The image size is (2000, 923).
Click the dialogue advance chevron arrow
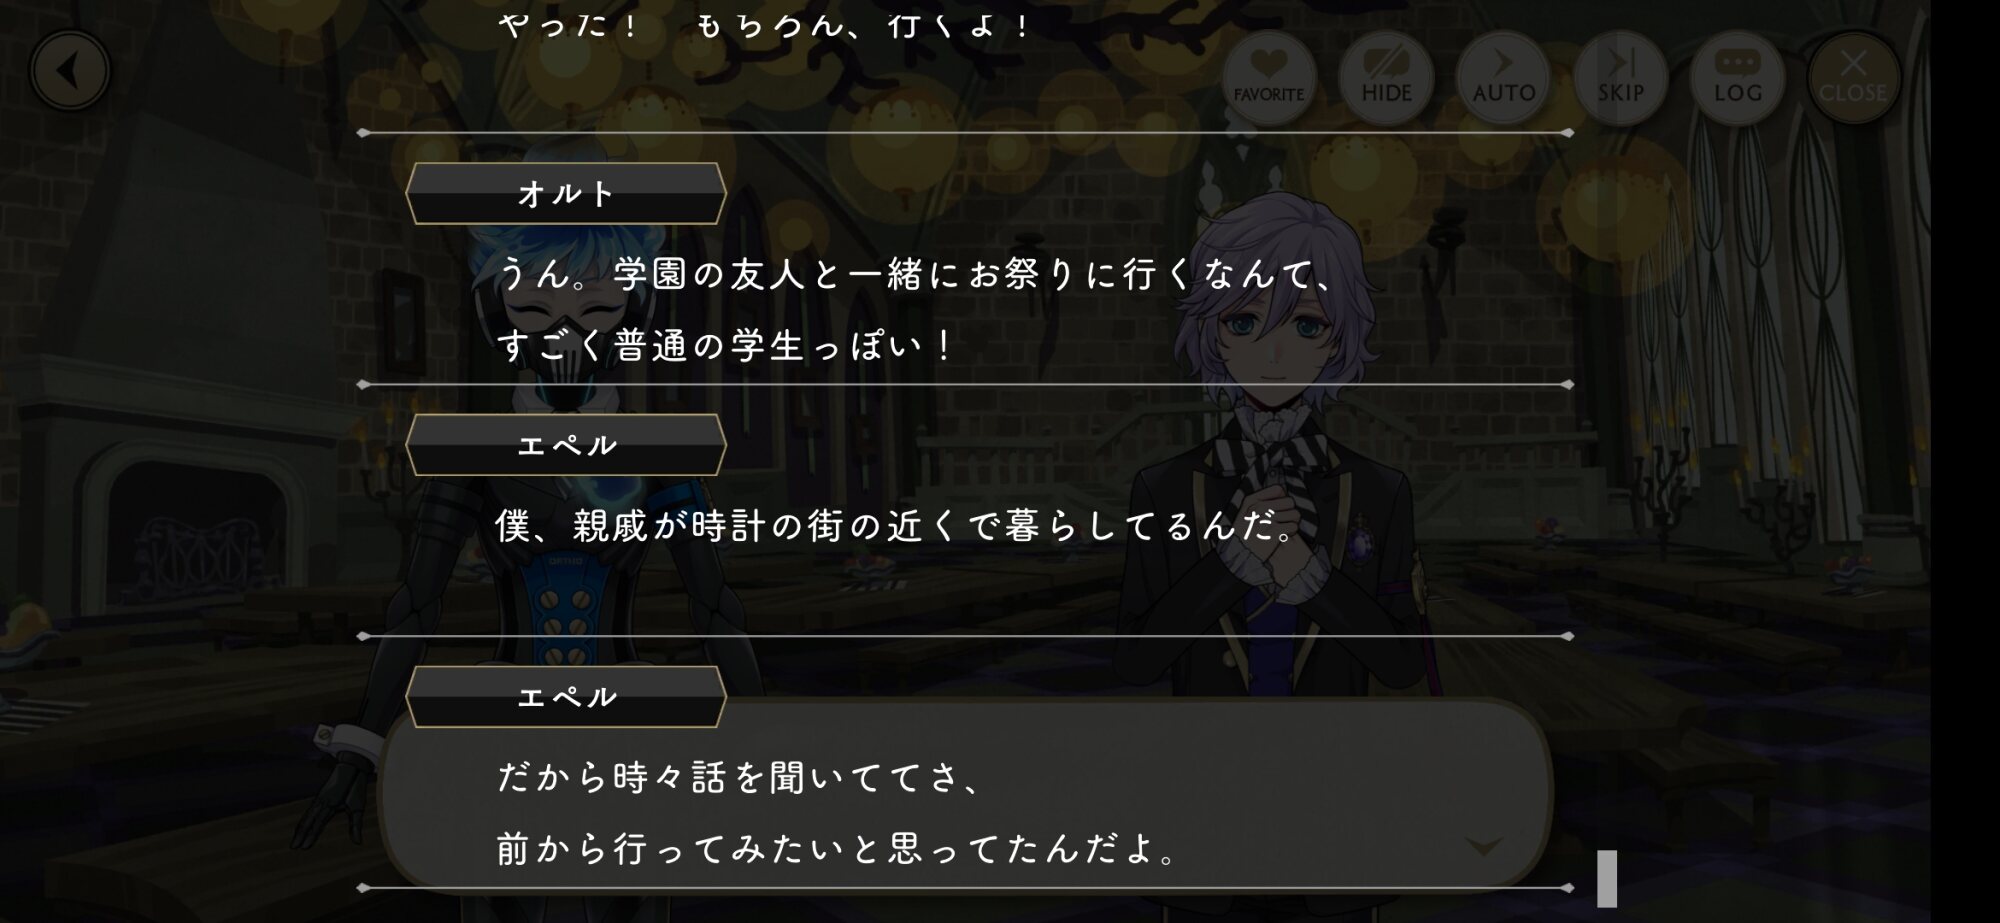1483,847
